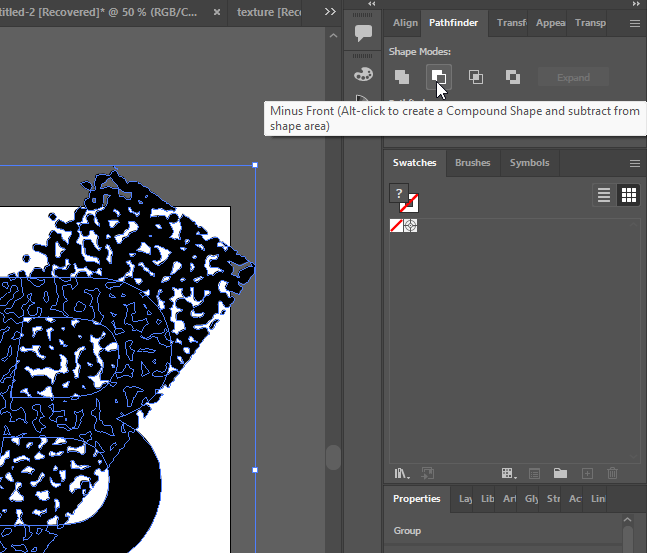647x553 pixels.
Task: Activate the Untitled-2 [Recovered] document tab
Action: point(98,12)
